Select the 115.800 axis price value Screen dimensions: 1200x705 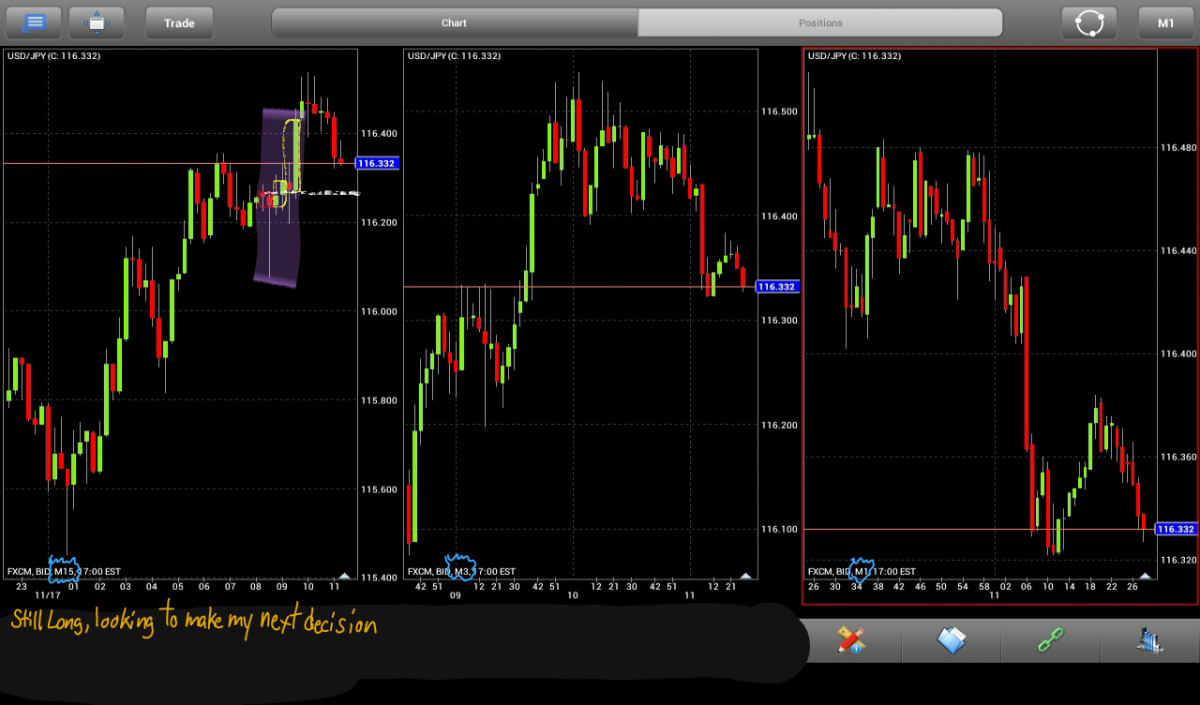378,400
